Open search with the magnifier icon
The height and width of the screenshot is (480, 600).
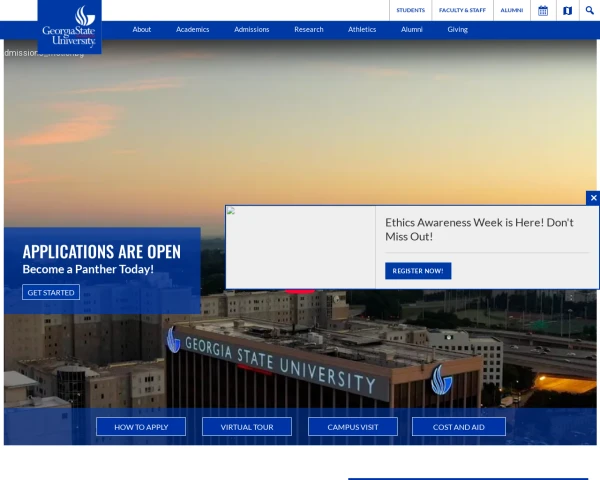590,10
